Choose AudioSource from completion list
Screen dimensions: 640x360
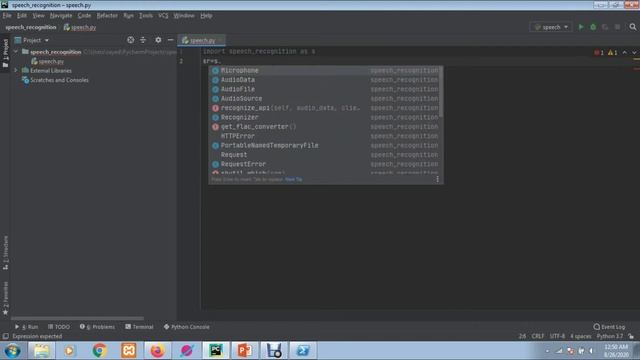[325, 98]
